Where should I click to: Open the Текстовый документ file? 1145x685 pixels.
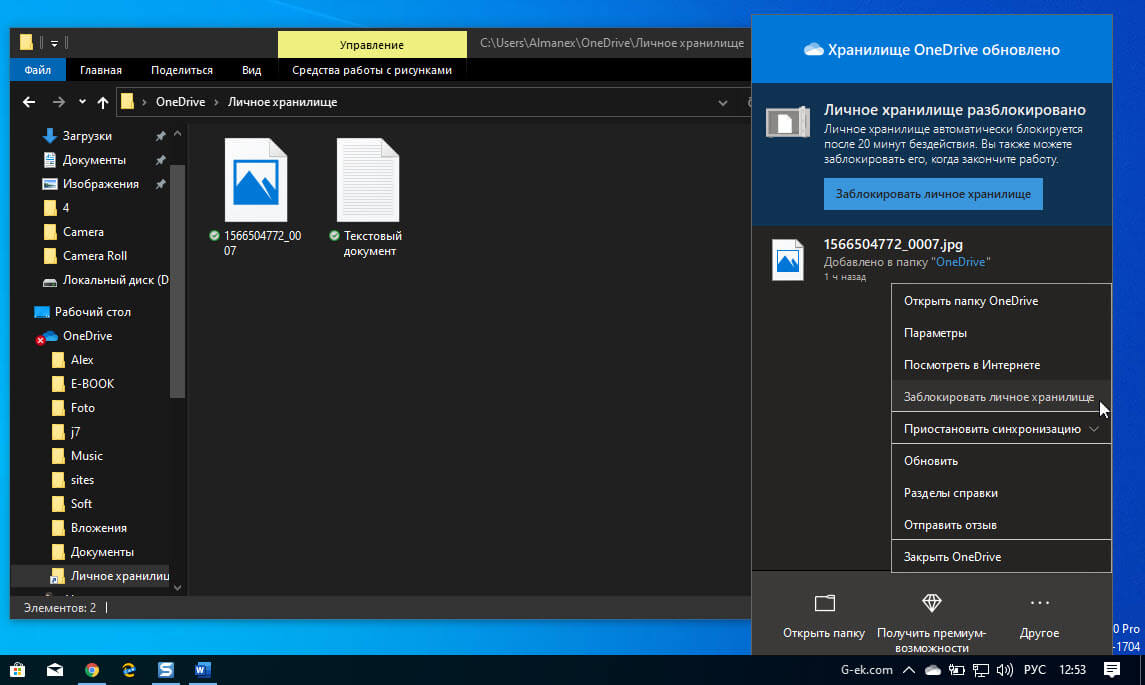368,197
